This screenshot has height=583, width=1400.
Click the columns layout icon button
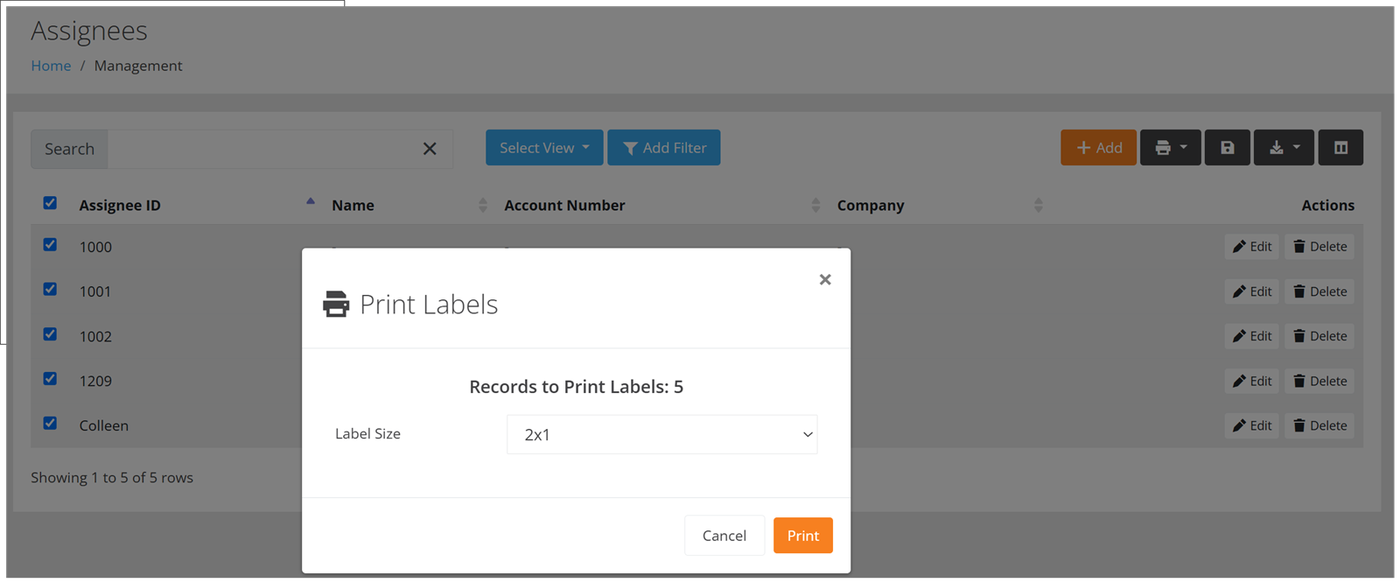click(1341, 148)
